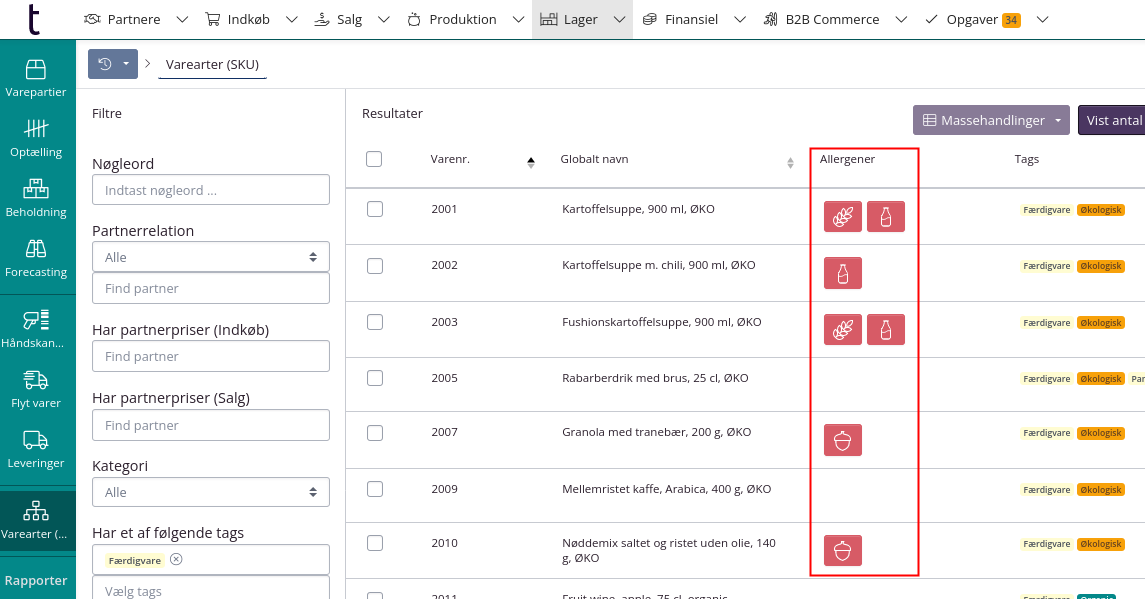Click the Nøgleord keyword input field
This screenshot has height=599, width=1145.
click(x=210, y=190)
